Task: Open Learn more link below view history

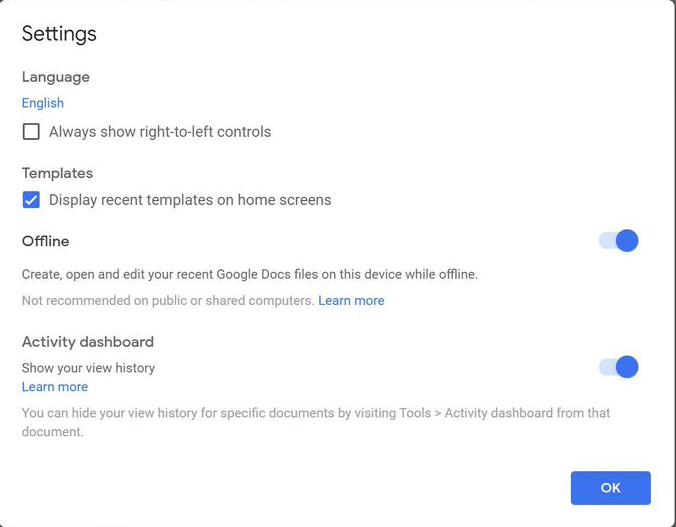Action: [x=55, y=387]
